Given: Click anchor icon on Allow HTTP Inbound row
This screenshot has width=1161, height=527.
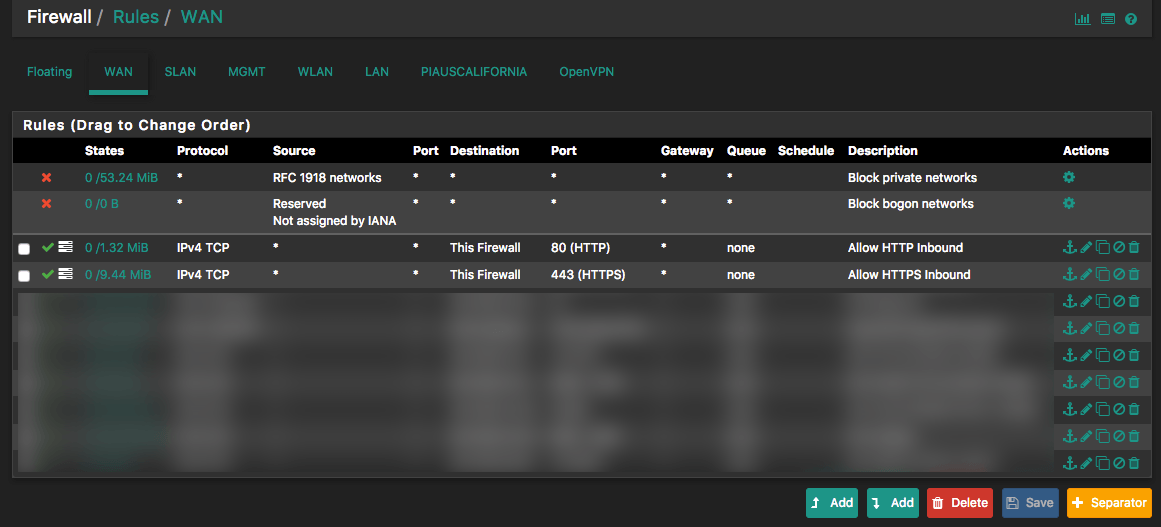Looking at the screenshot, I should pyautogui.click(x=1070, y=248).
